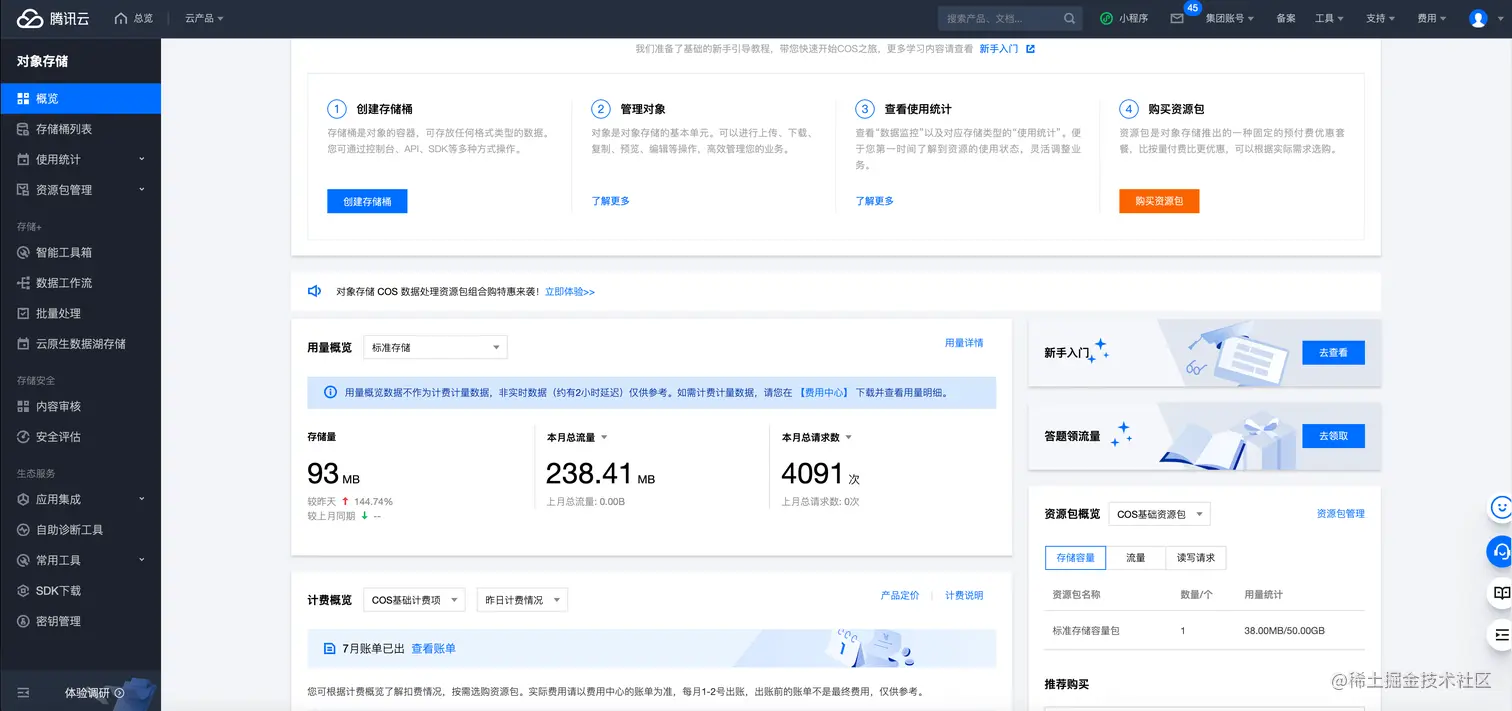Open the 昨日计费情况 dropdown
Viewport: 1512px width, 711px height.
522,600
